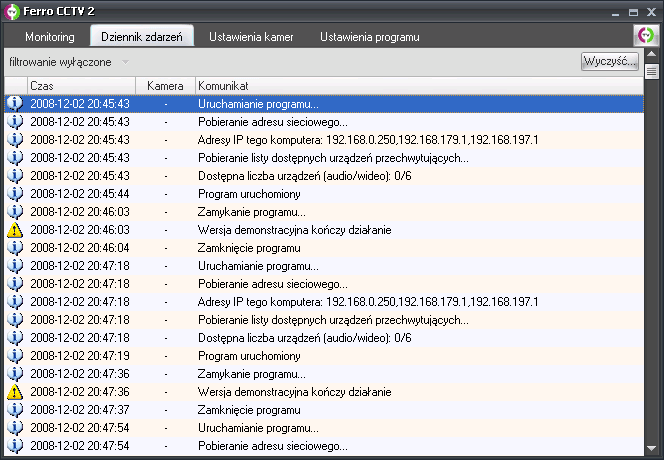
Task: Click warning icon of 20:47:36 Wersja demonstracyjna row
Action: (x=15, y=392)
